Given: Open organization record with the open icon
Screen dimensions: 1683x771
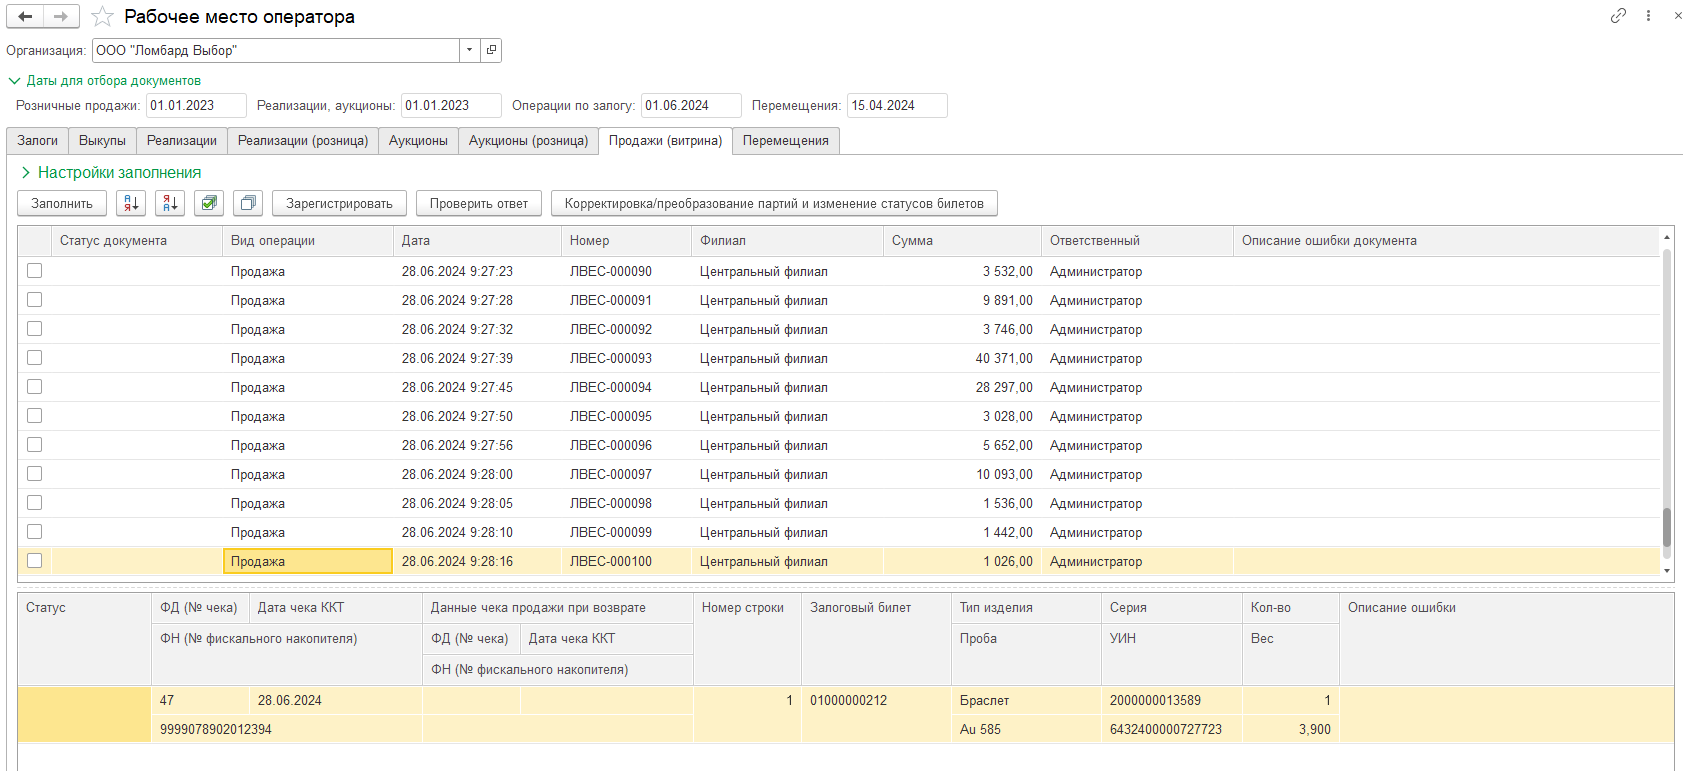Looking at the screenshot, I should 491,50.
